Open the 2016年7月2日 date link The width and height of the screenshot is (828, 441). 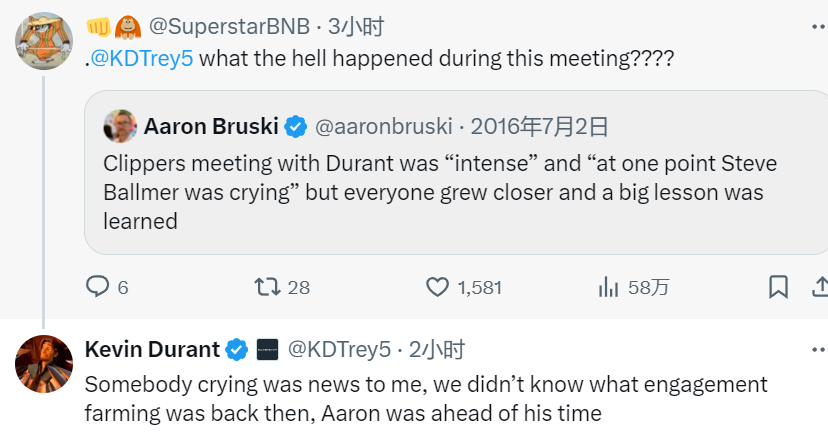tap(539, 126)
